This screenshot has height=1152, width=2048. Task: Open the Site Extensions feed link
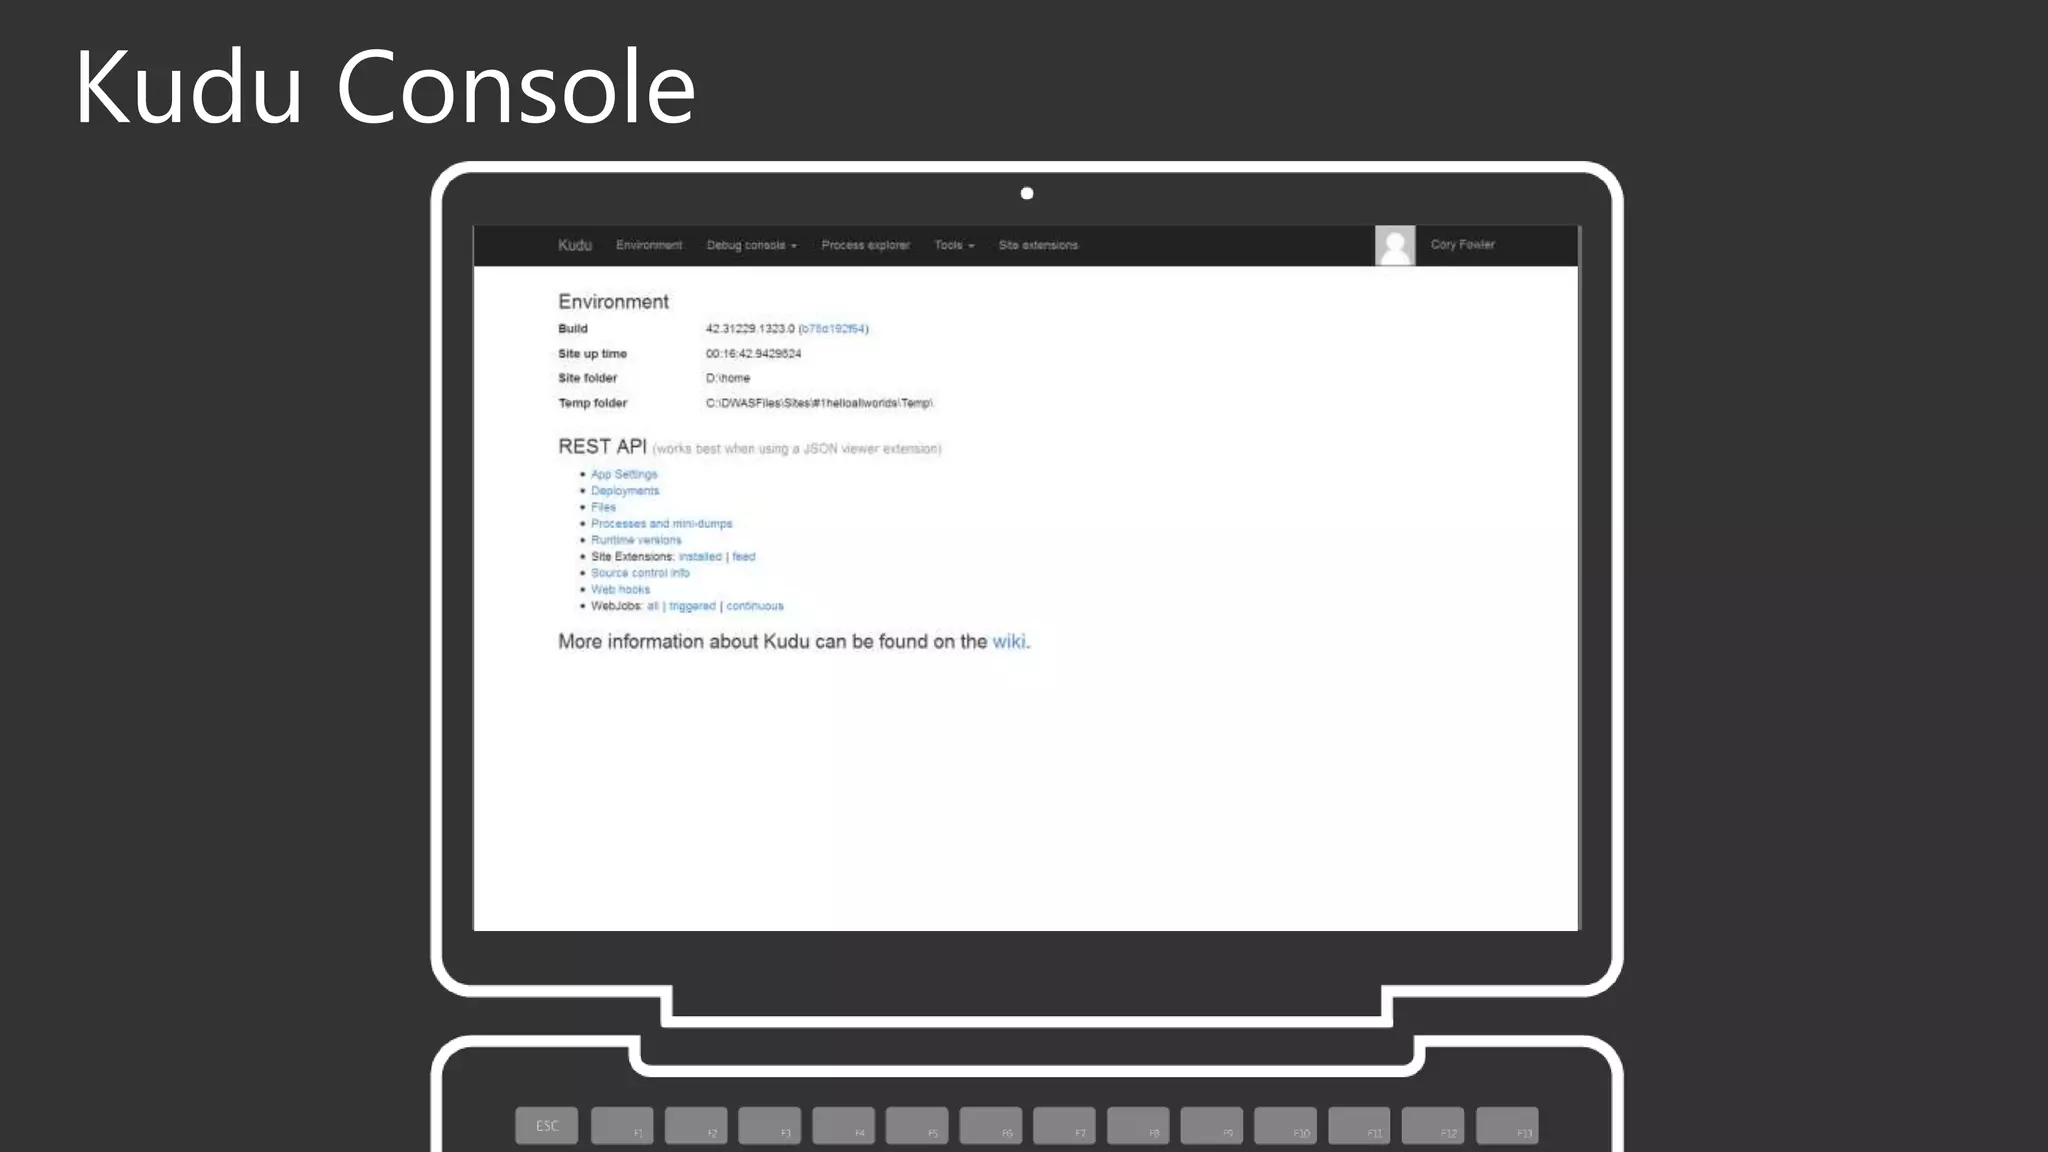point(743,557)
